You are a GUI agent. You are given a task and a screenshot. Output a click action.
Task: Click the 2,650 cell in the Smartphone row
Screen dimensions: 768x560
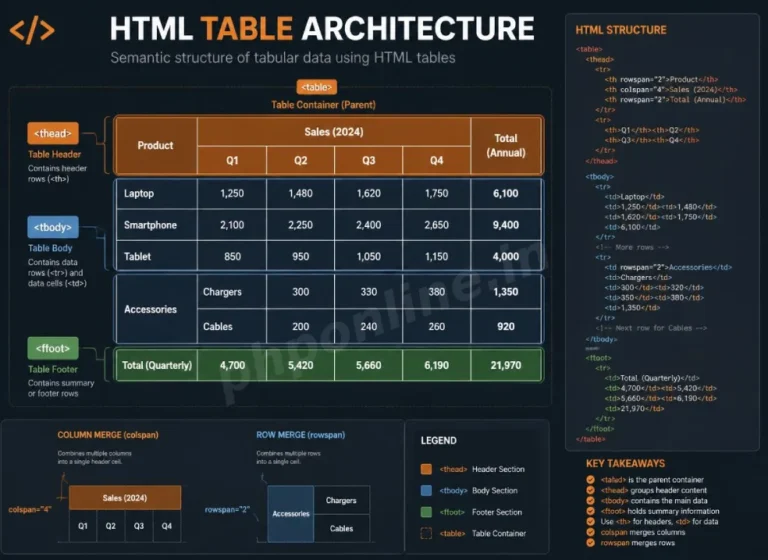(436, 225)
